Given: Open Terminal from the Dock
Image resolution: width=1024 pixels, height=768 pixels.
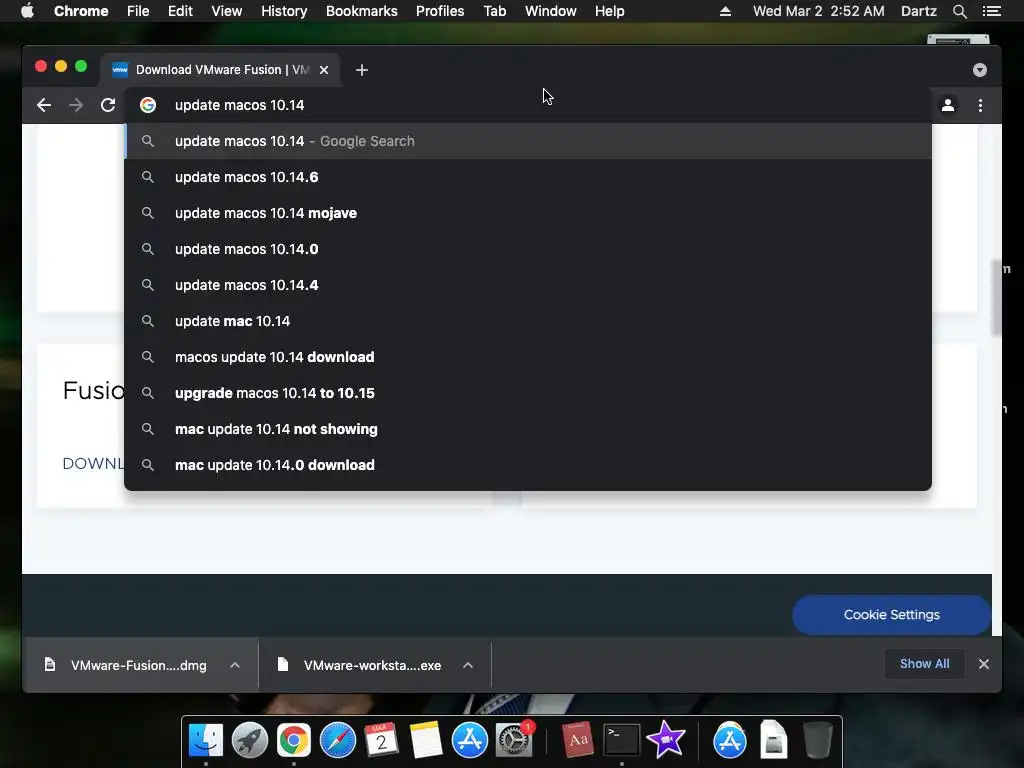Looking at the screenshot, I should tap(621, 740).
